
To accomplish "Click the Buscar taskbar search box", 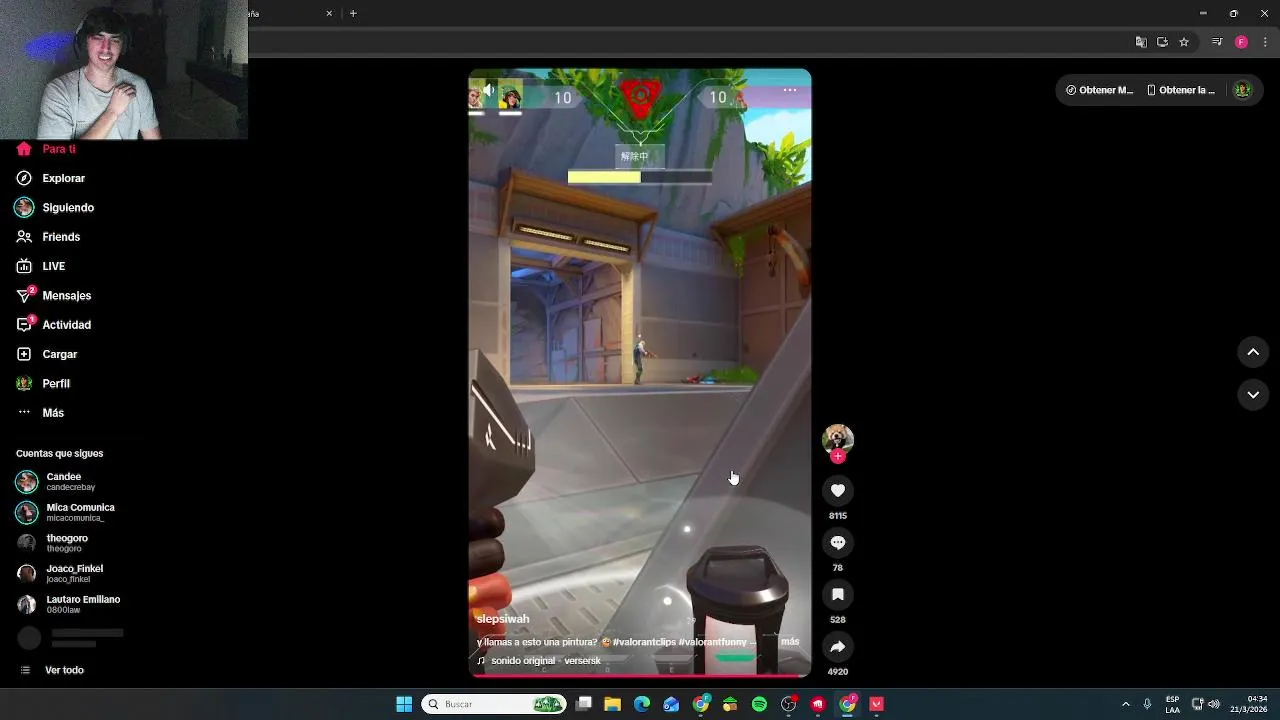I will point(494,704).
